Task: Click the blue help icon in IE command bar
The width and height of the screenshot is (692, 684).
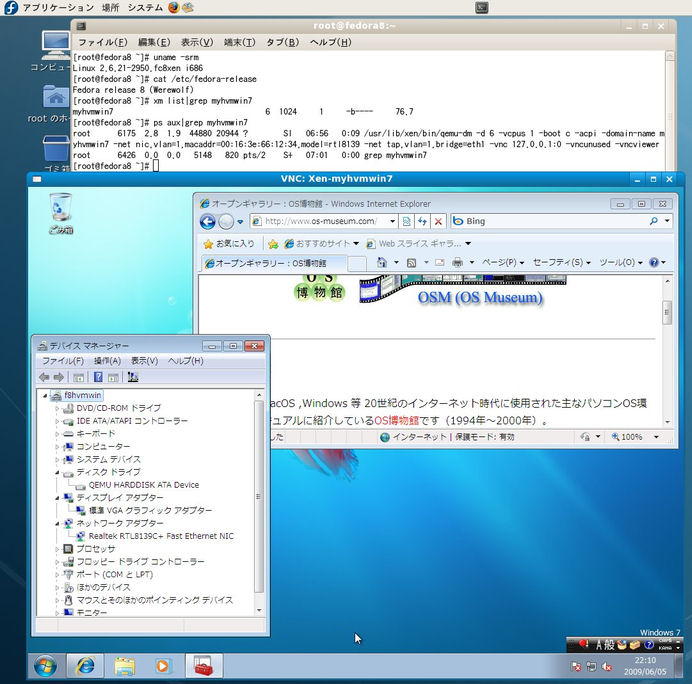Action: (x=654, y=262)
